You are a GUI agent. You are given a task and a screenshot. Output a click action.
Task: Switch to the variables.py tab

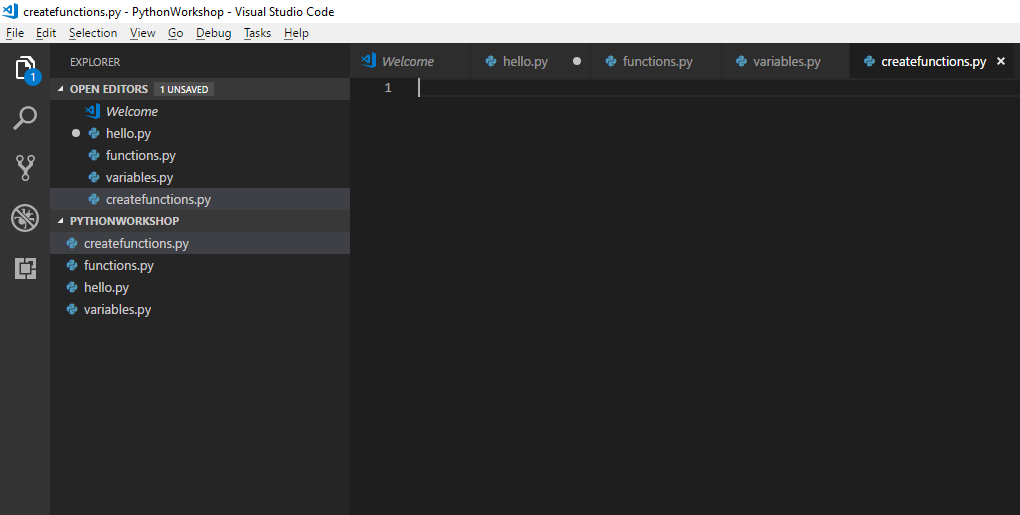[x=785, y=61]
